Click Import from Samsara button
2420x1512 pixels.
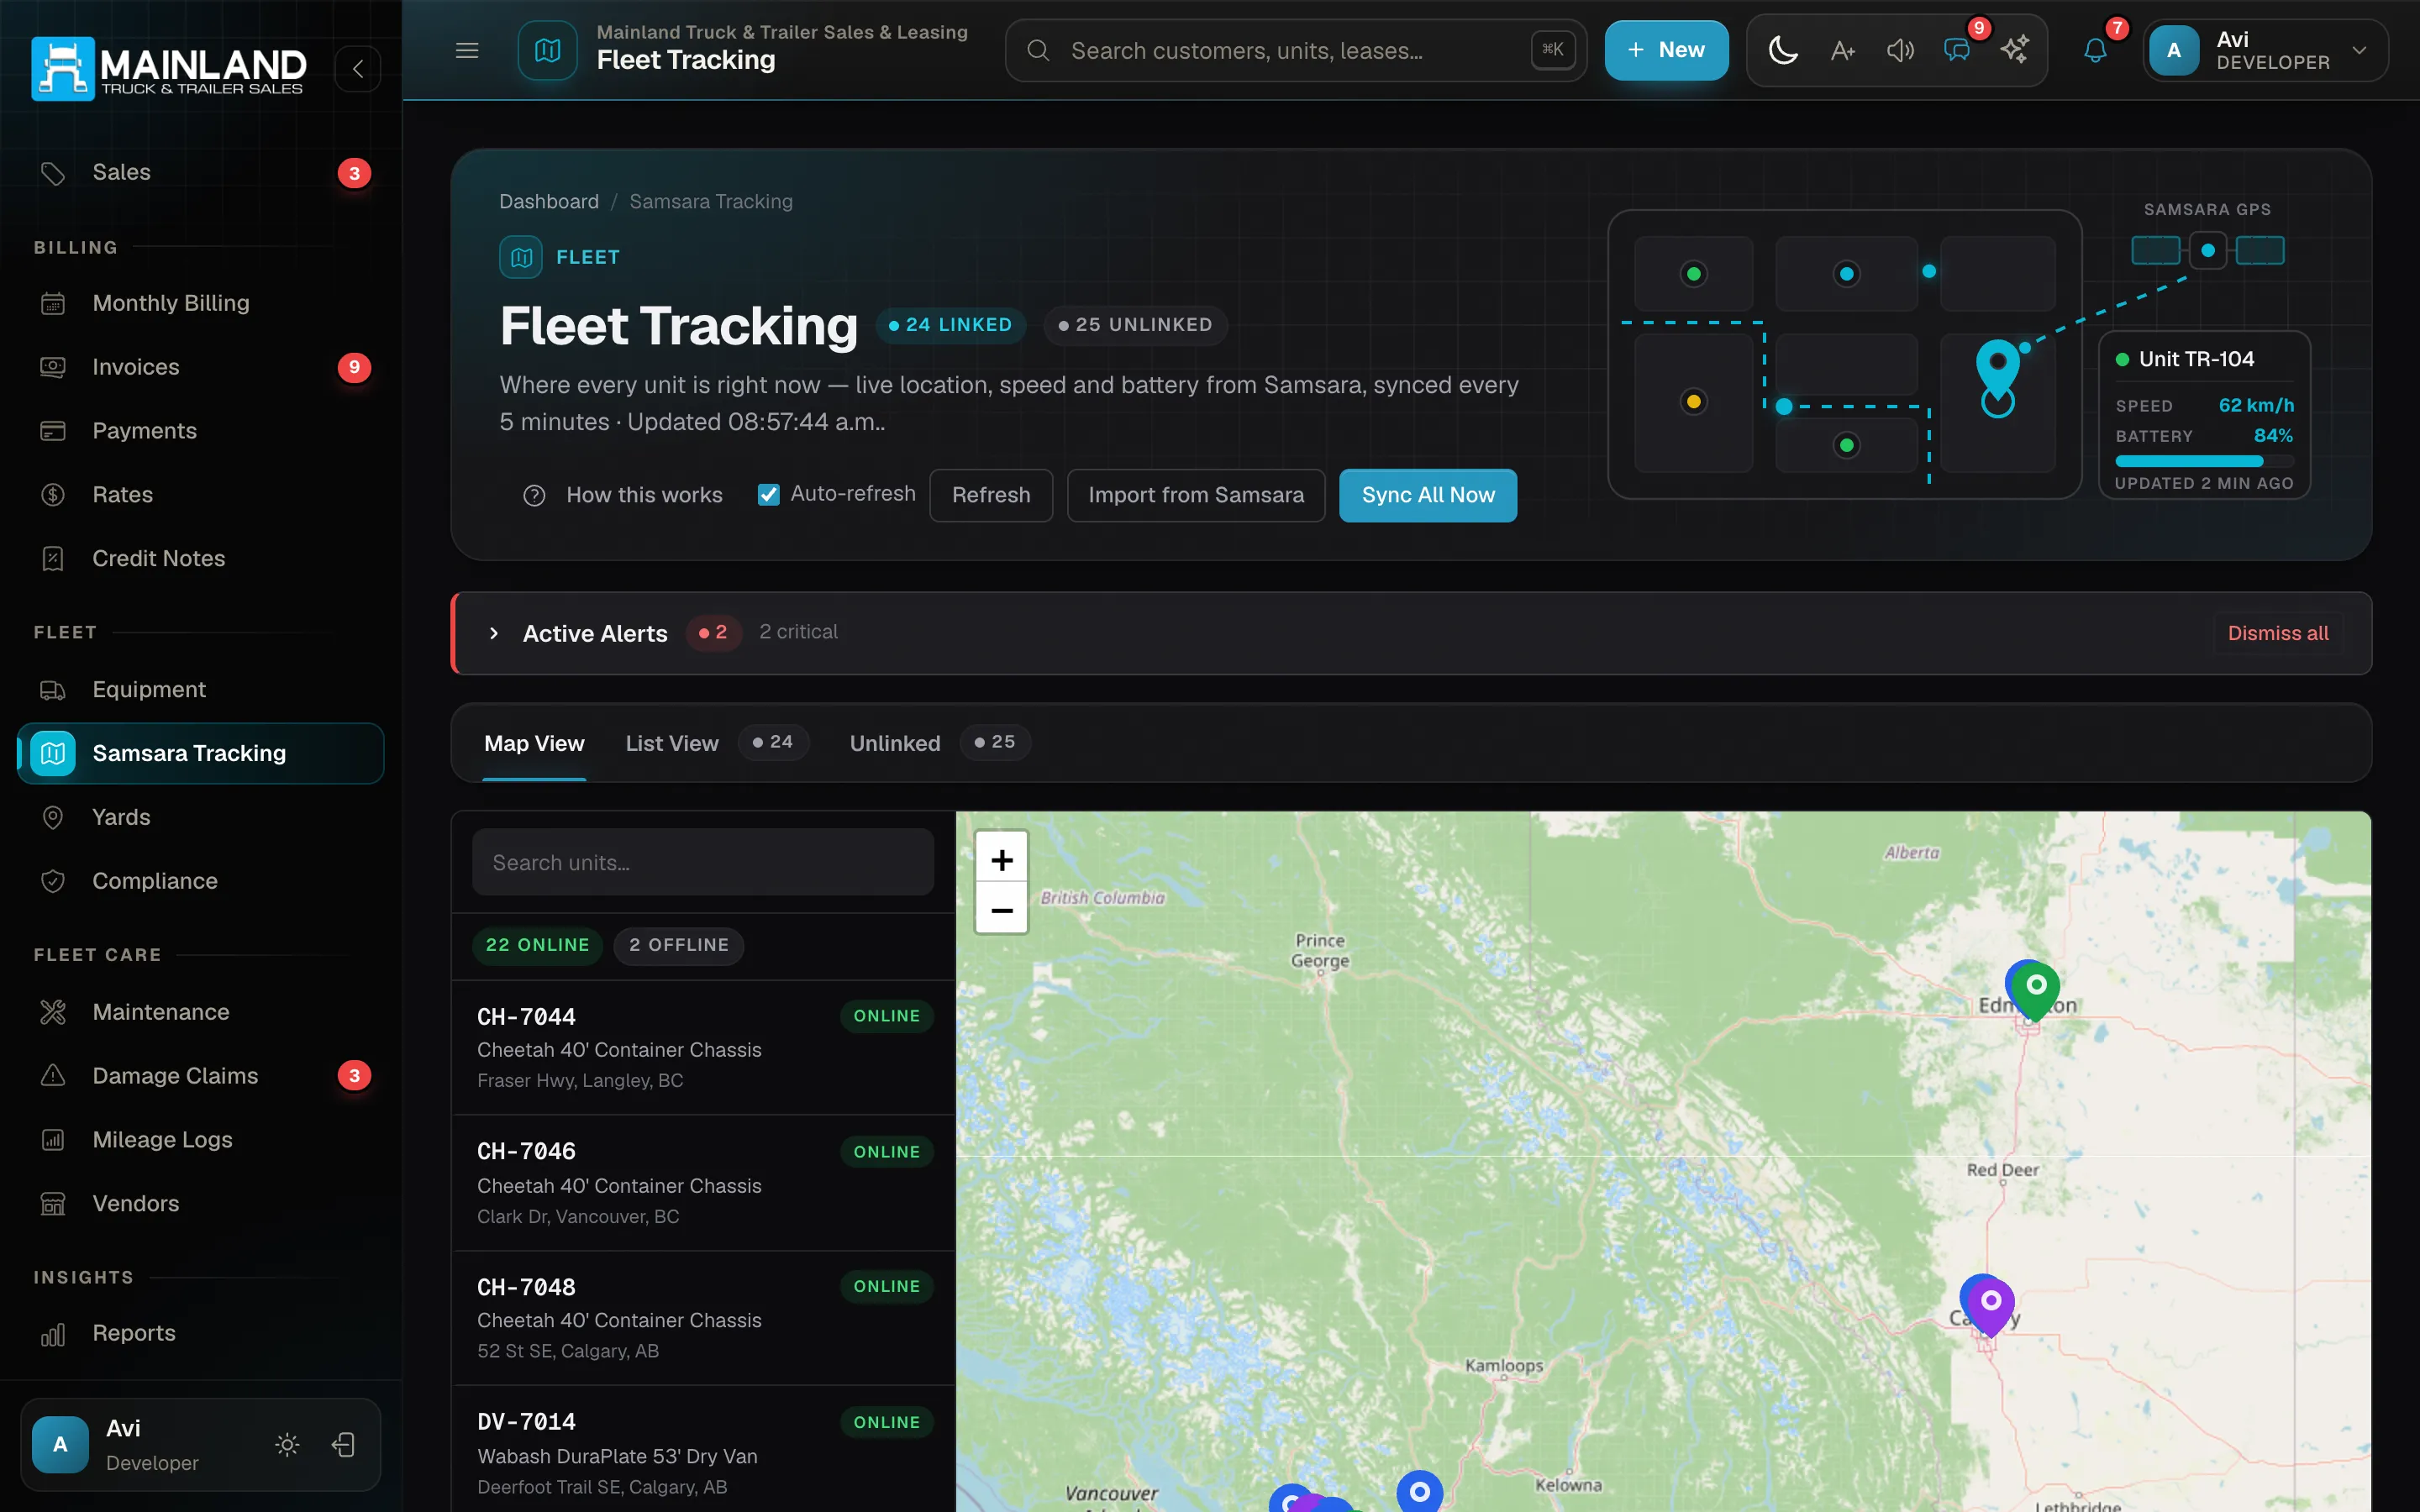coord(1196,495)
